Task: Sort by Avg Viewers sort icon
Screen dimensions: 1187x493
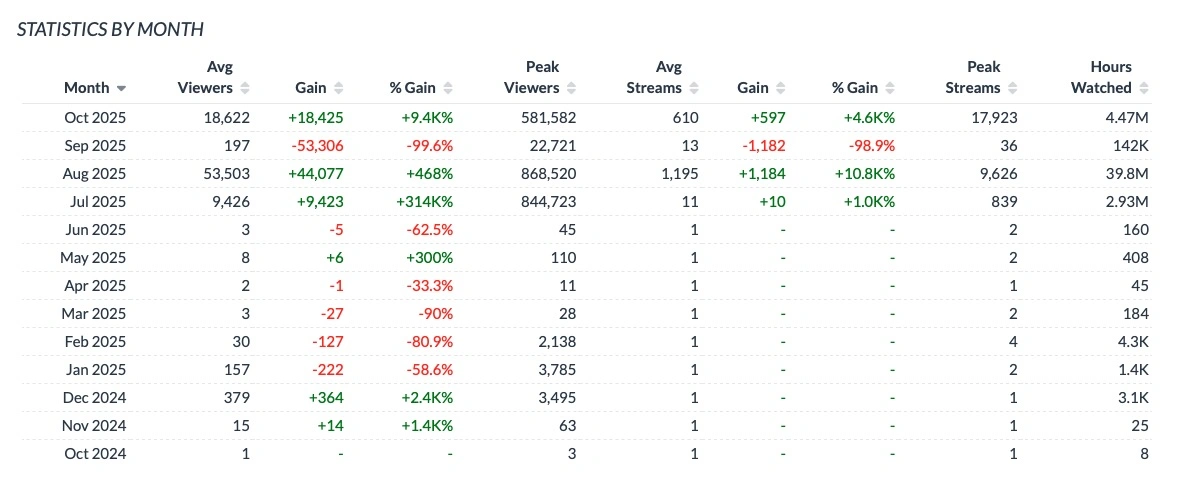Action: pos(245,88)
